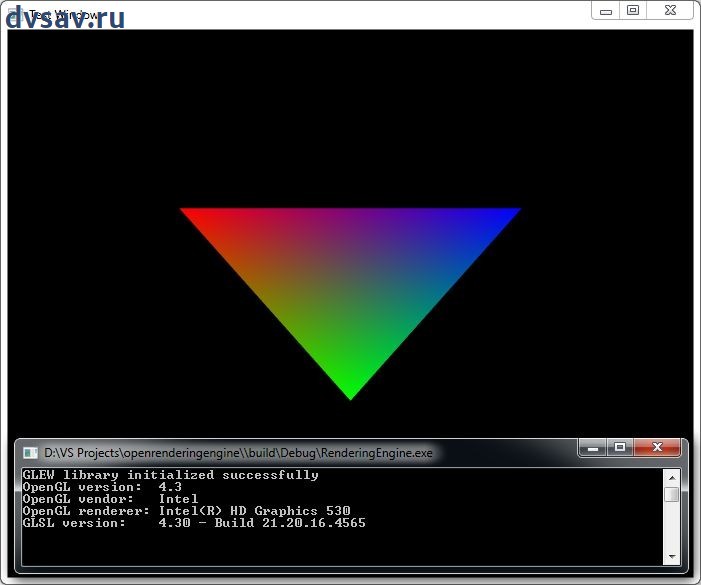Click the console scrollbar down arrow

[x=672, y=556]
